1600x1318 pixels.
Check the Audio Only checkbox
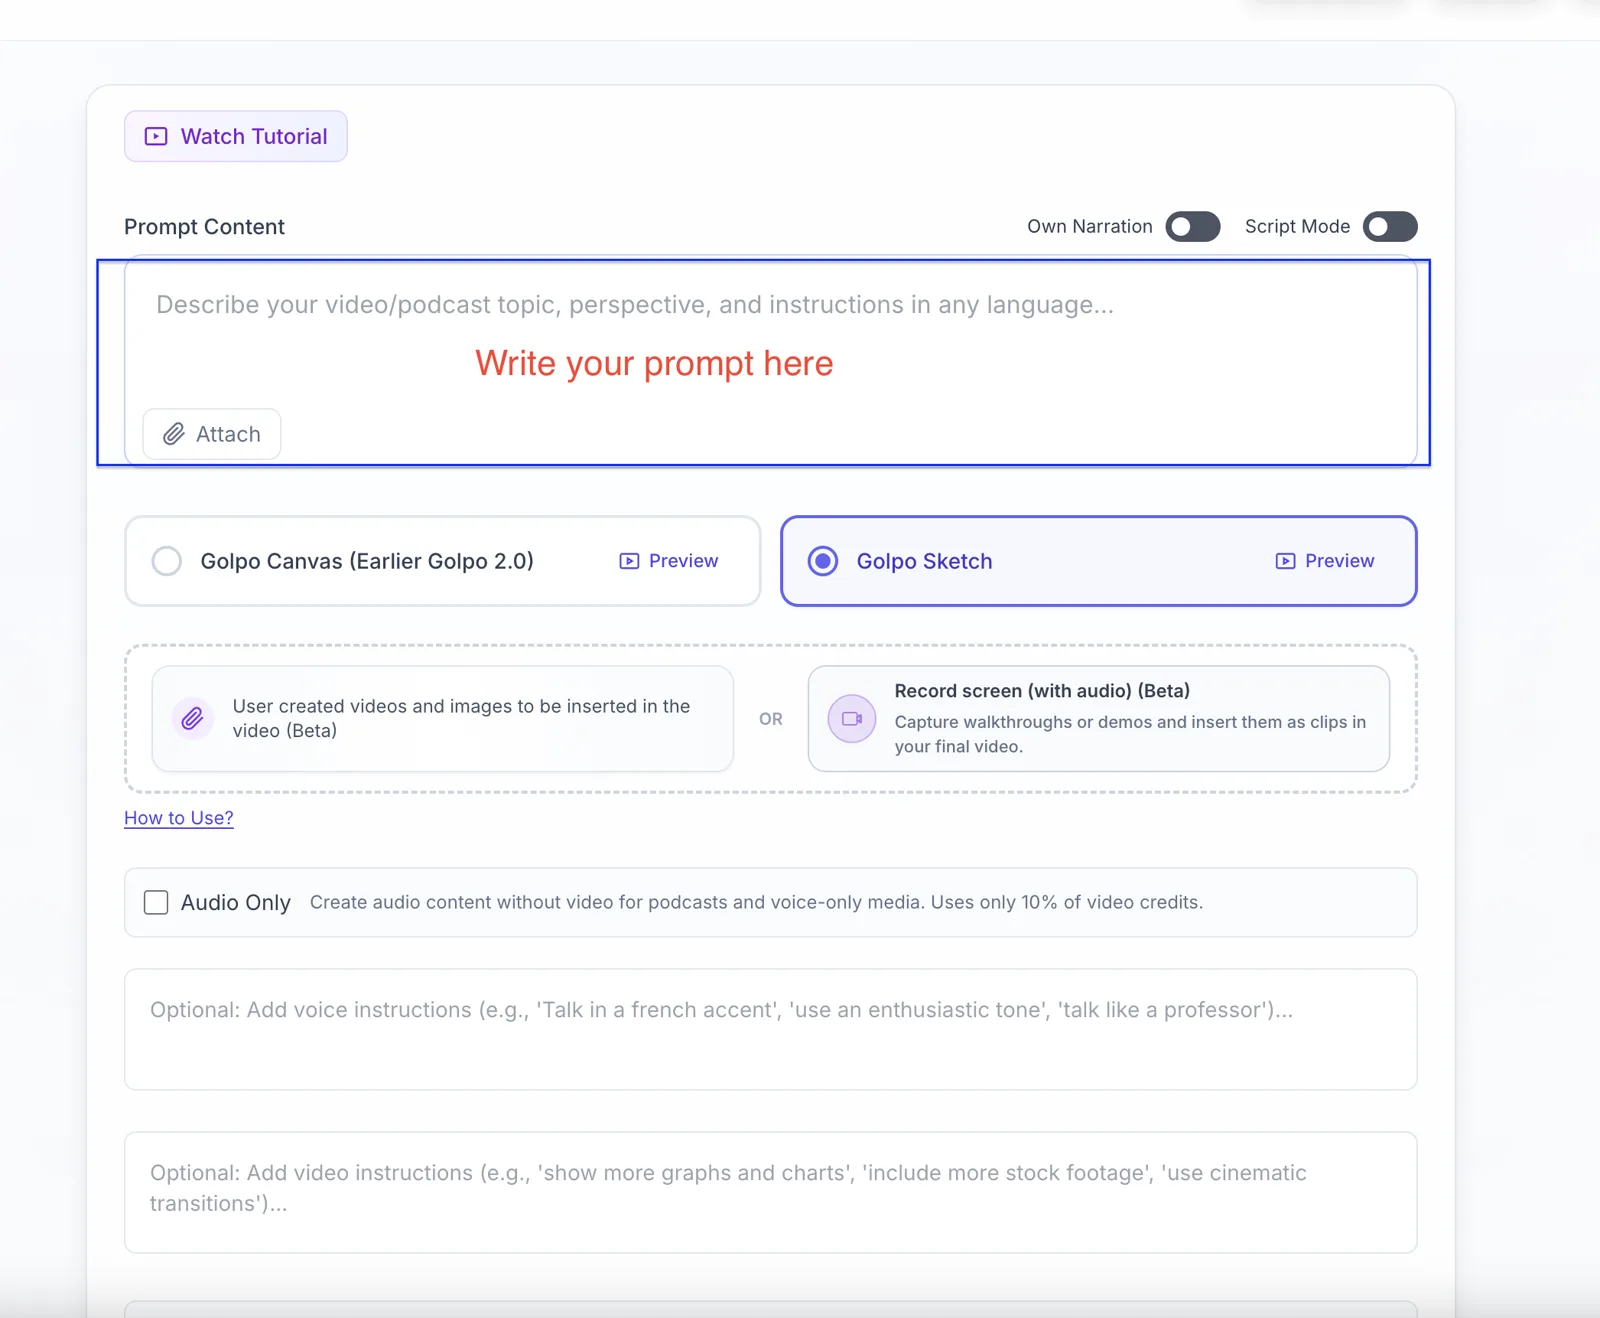156,902
